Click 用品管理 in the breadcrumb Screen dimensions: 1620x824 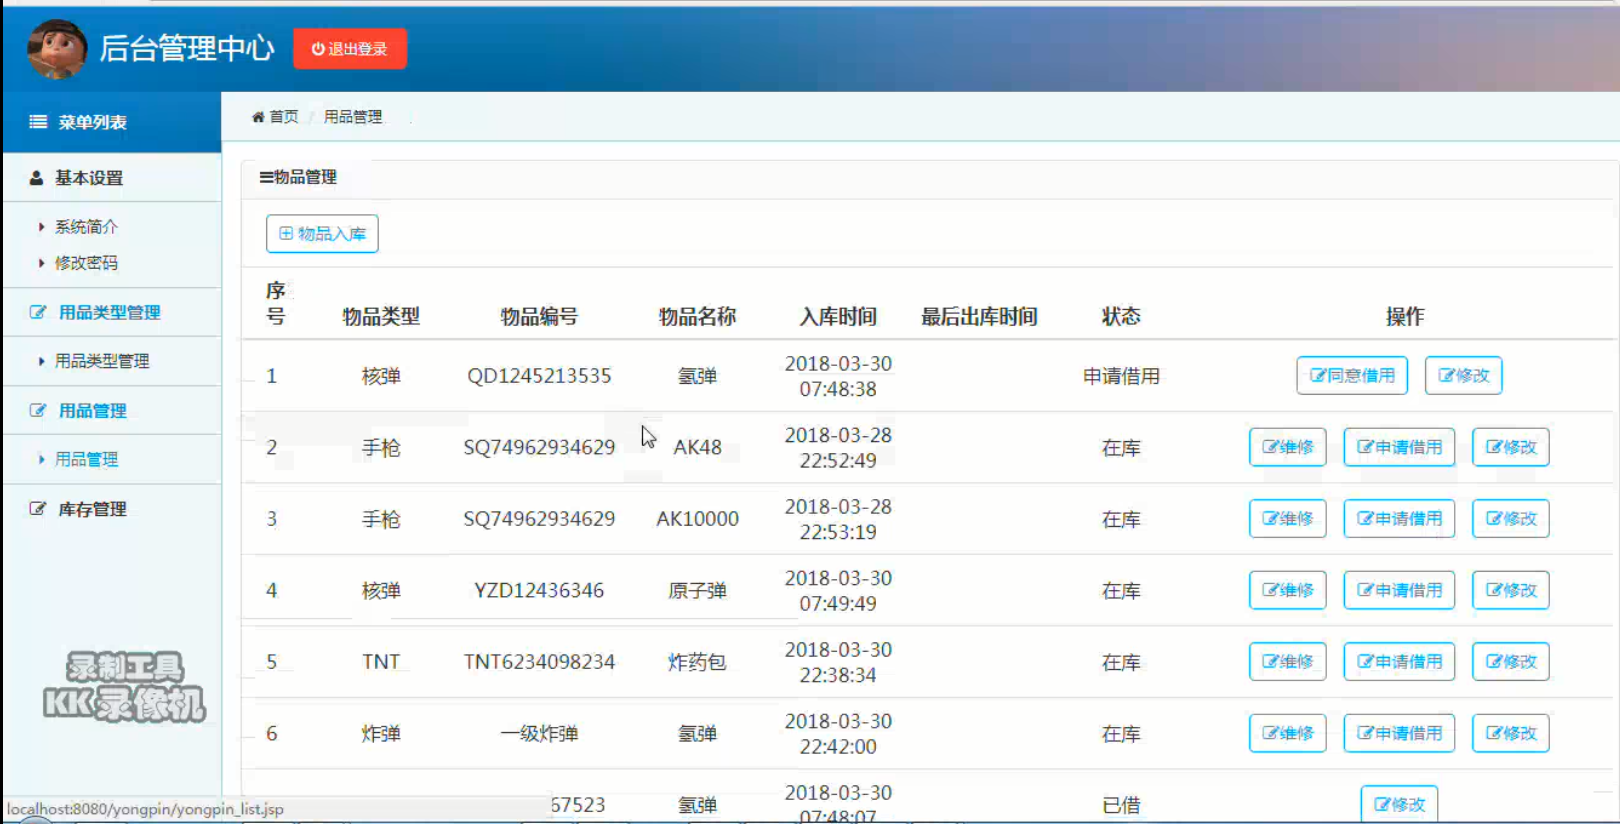[353, 117]
